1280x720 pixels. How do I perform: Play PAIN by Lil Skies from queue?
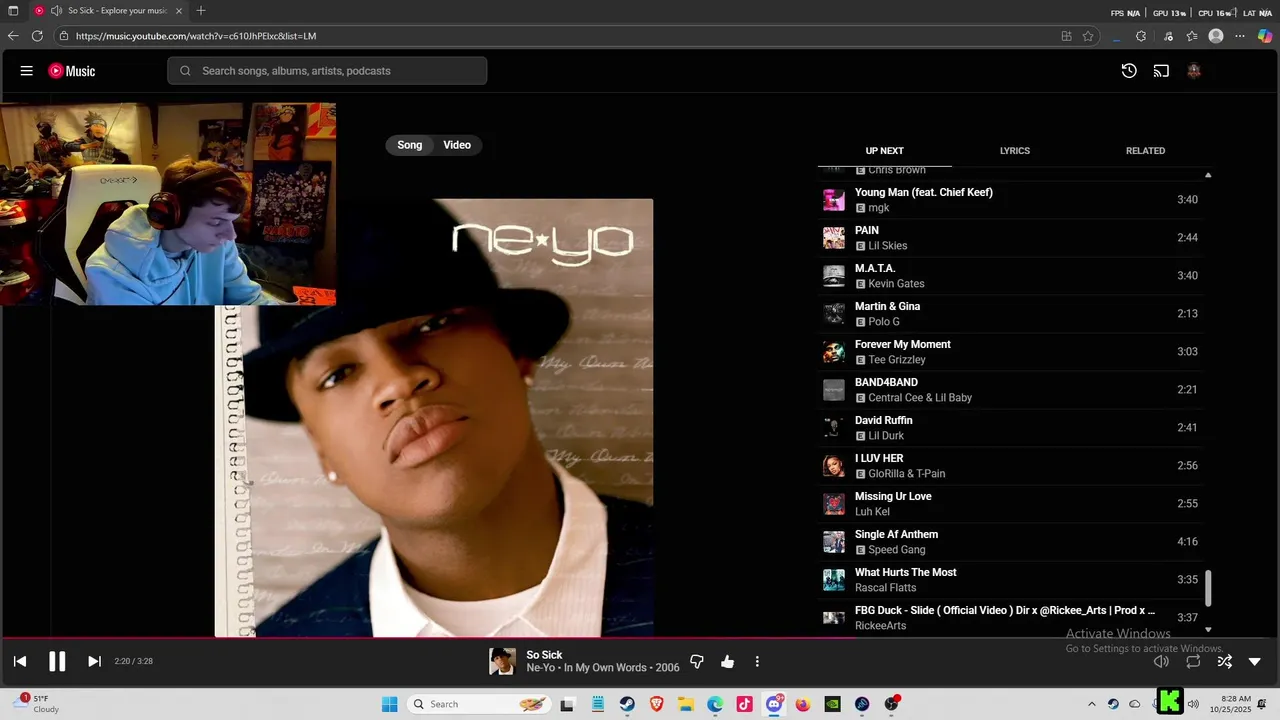(1010, 238)
